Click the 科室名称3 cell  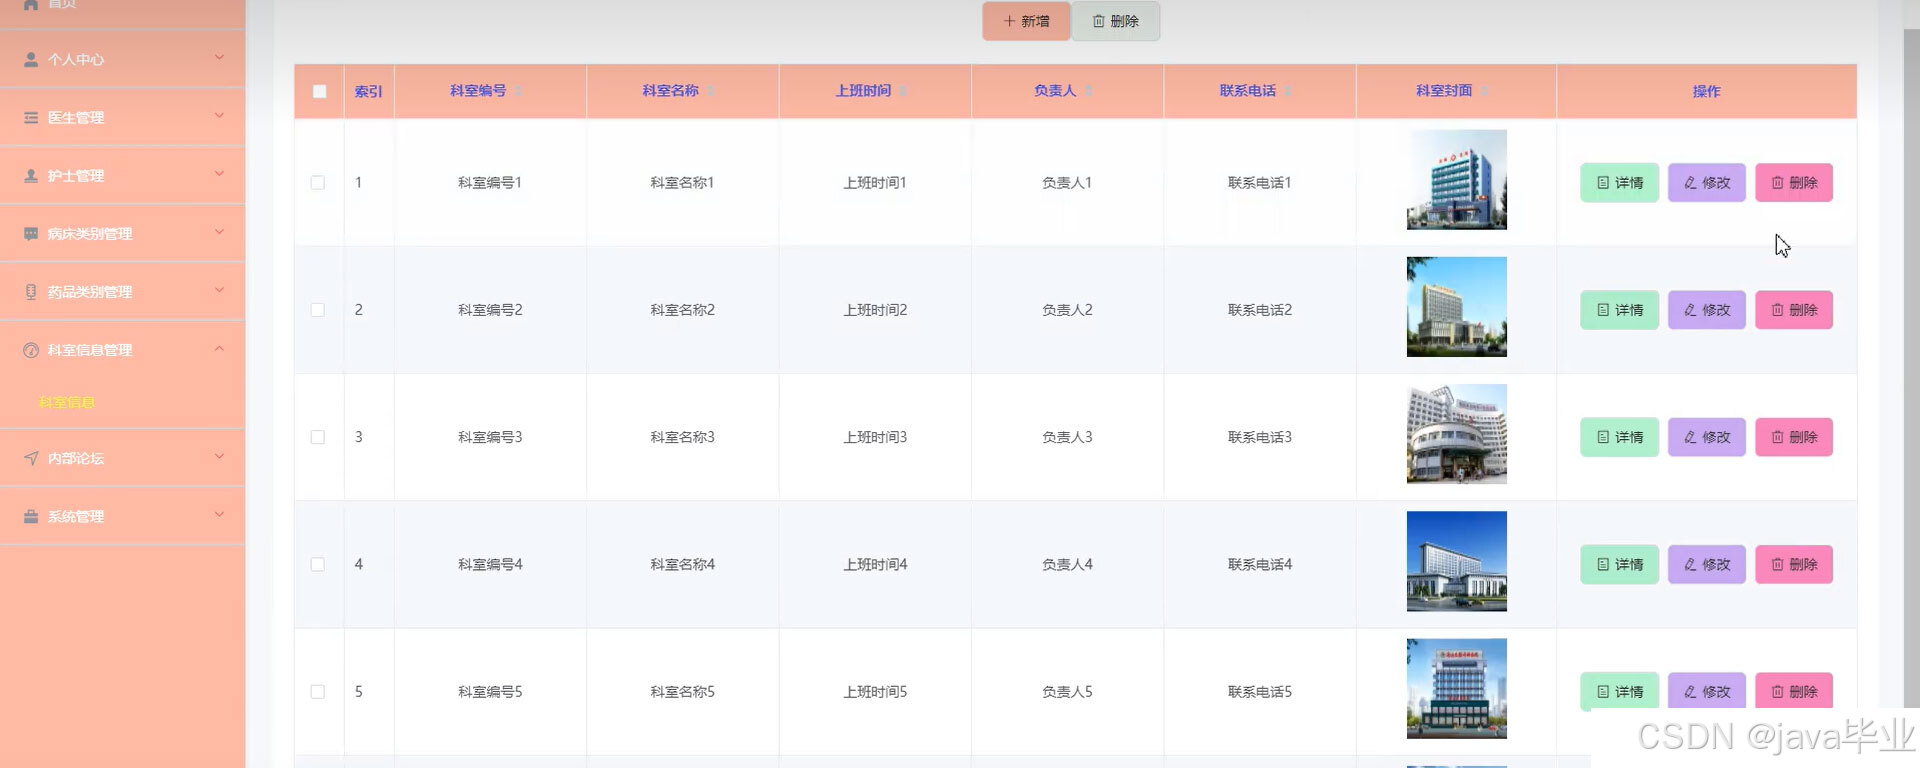pos(682,437)
